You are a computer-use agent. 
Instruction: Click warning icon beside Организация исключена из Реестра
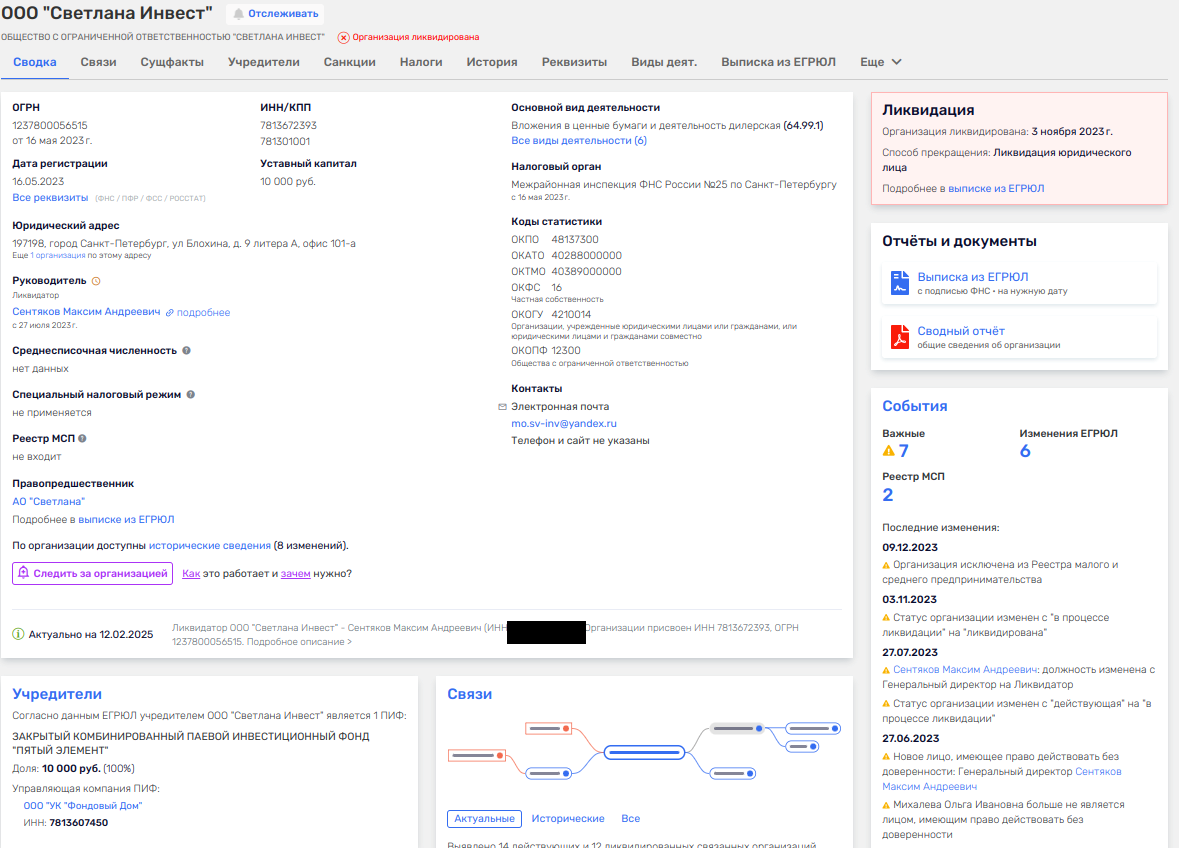(886, 565)
